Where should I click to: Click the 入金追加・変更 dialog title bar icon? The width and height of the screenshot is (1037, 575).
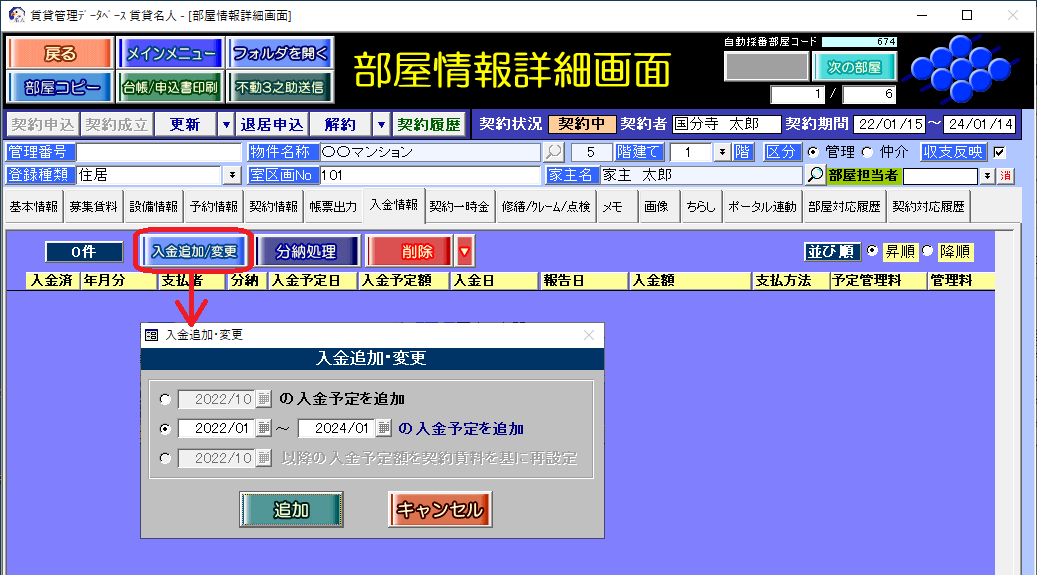[152, 336]
